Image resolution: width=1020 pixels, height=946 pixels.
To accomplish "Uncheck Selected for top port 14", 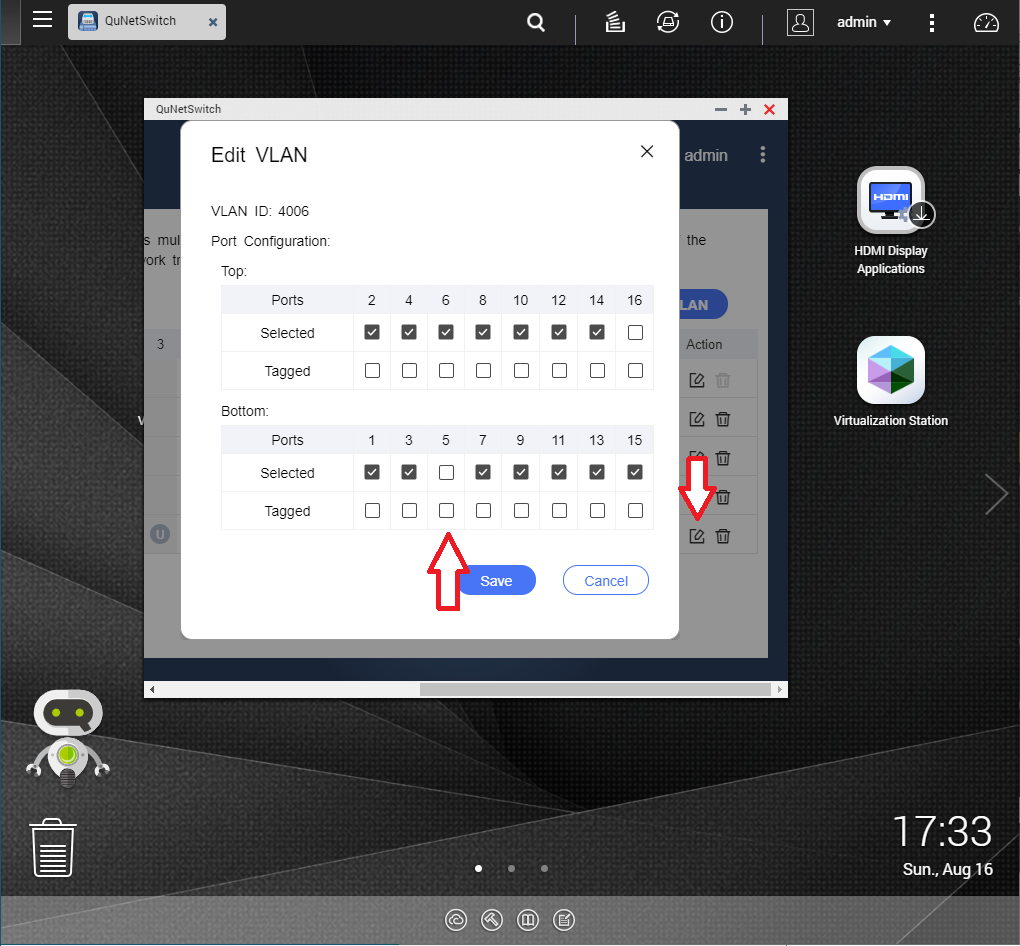I will (x=597, y=332).
